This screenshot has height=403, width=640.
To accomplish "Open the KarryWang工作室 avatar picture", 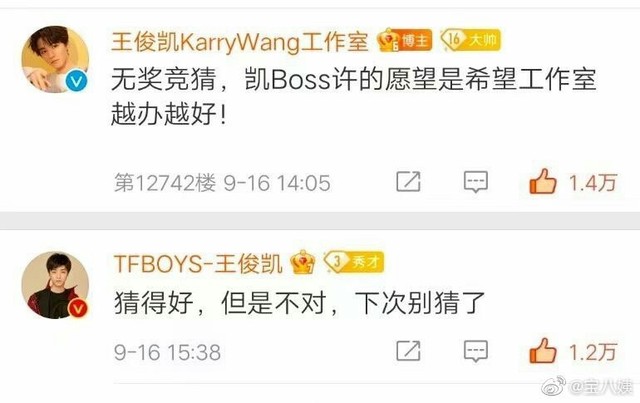I will 55,60.
